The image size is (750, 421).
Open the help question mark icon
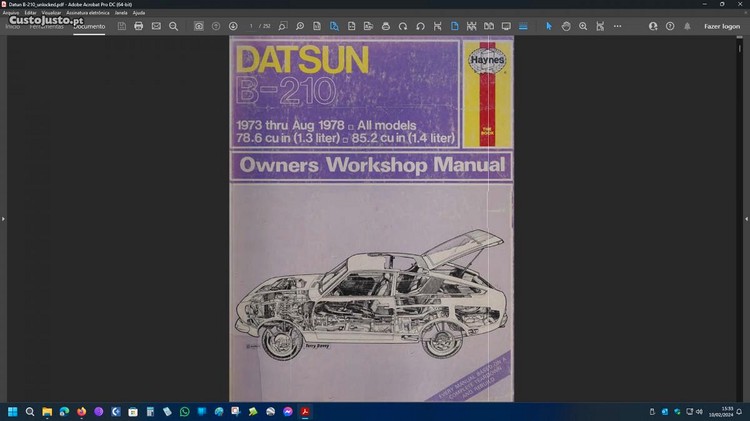click(x=668, y=26)
